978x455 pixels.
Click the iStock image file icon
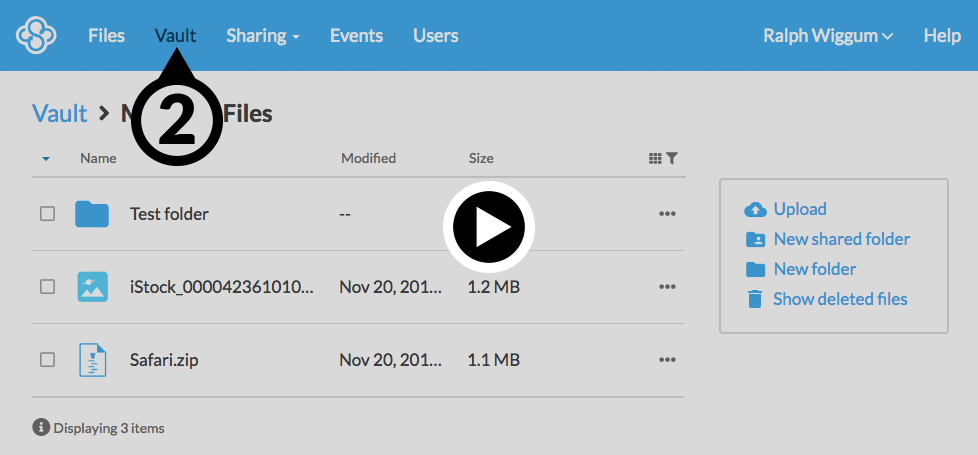pyautogui.click(x=92, y=287)
